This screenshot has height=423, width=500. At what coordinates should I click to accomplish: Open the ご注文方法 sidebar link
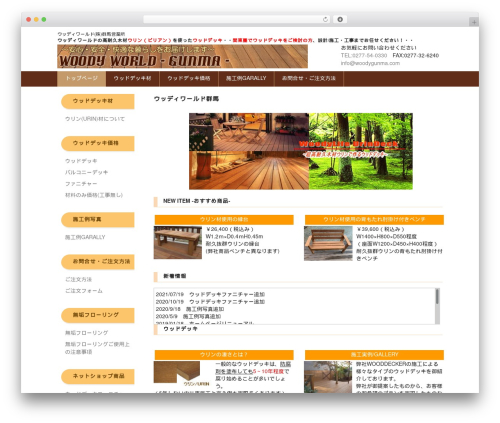[78, 279]
